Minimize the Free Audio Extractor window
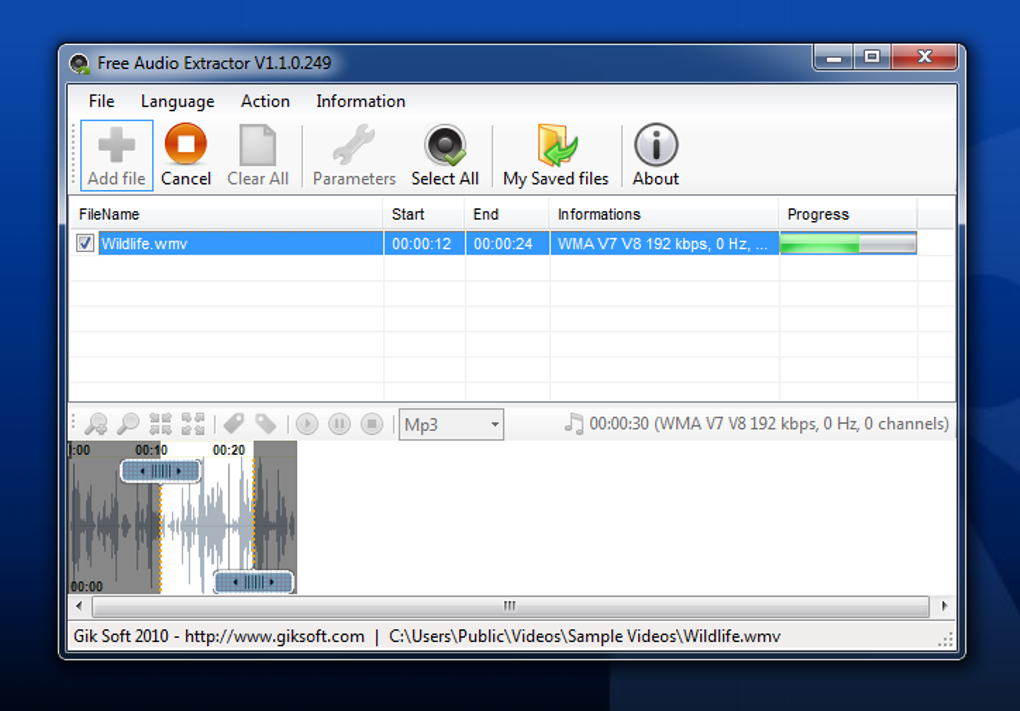 point(834,58)
